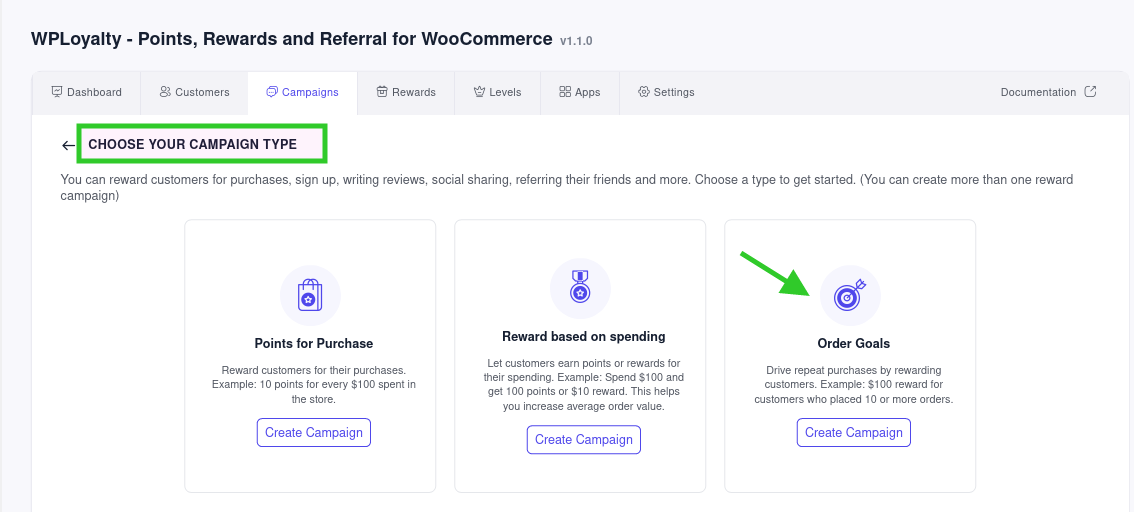Open the Customers tab

[x=194, y=93]
